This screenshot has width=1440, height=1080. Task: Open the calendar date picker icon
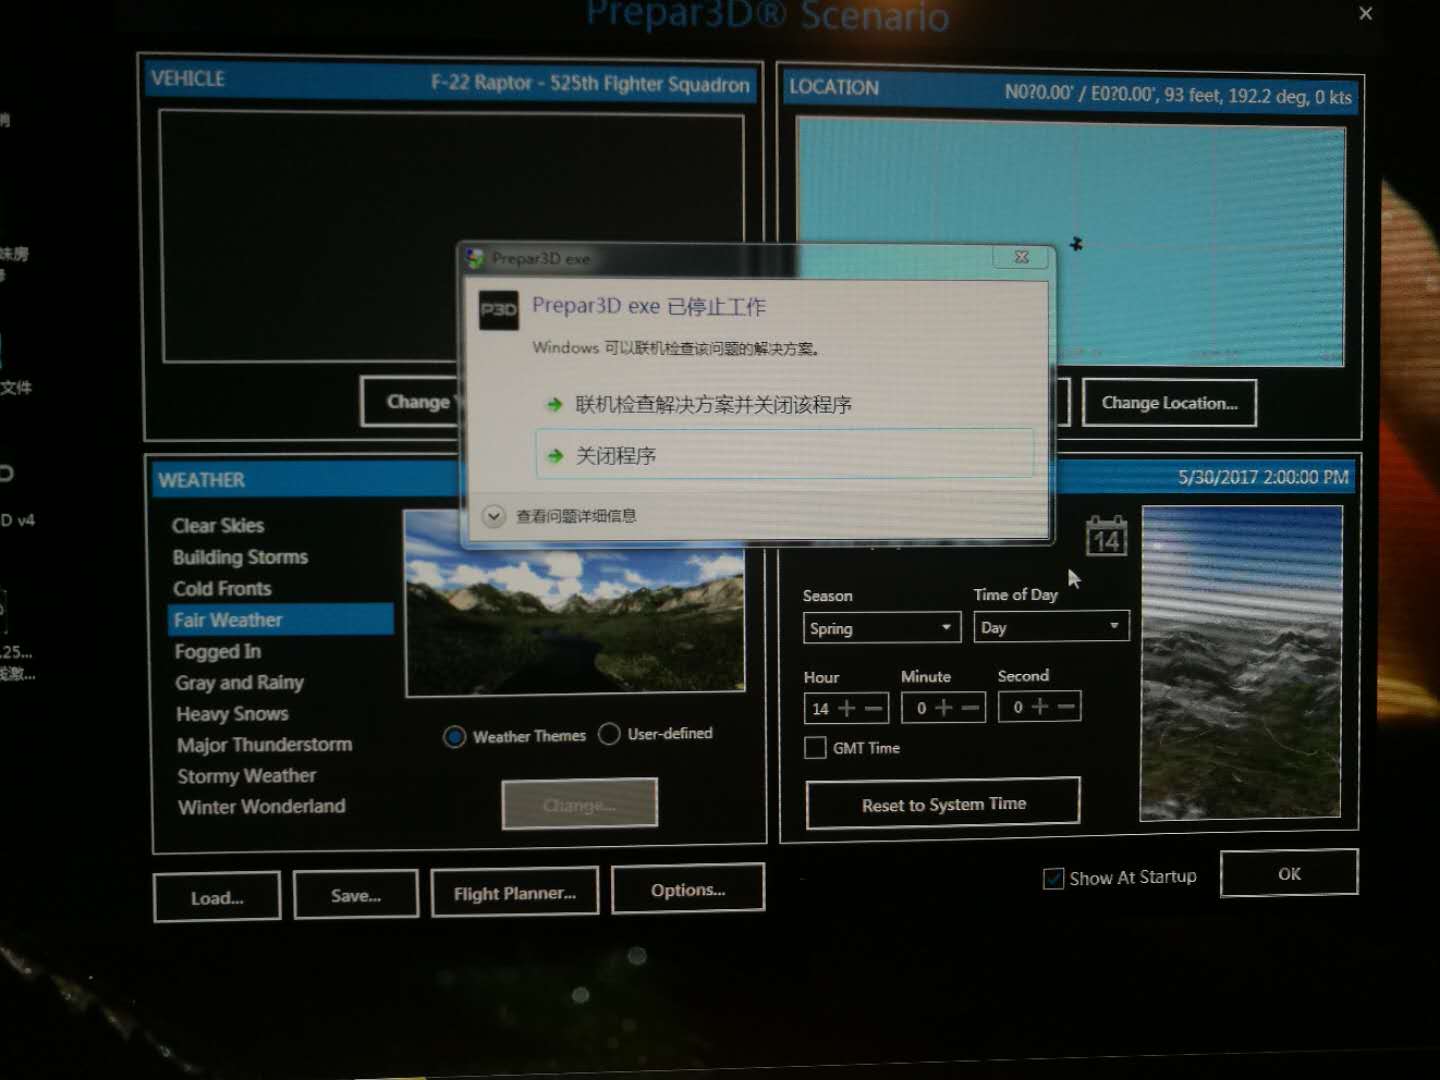[x=1106, y=537]
